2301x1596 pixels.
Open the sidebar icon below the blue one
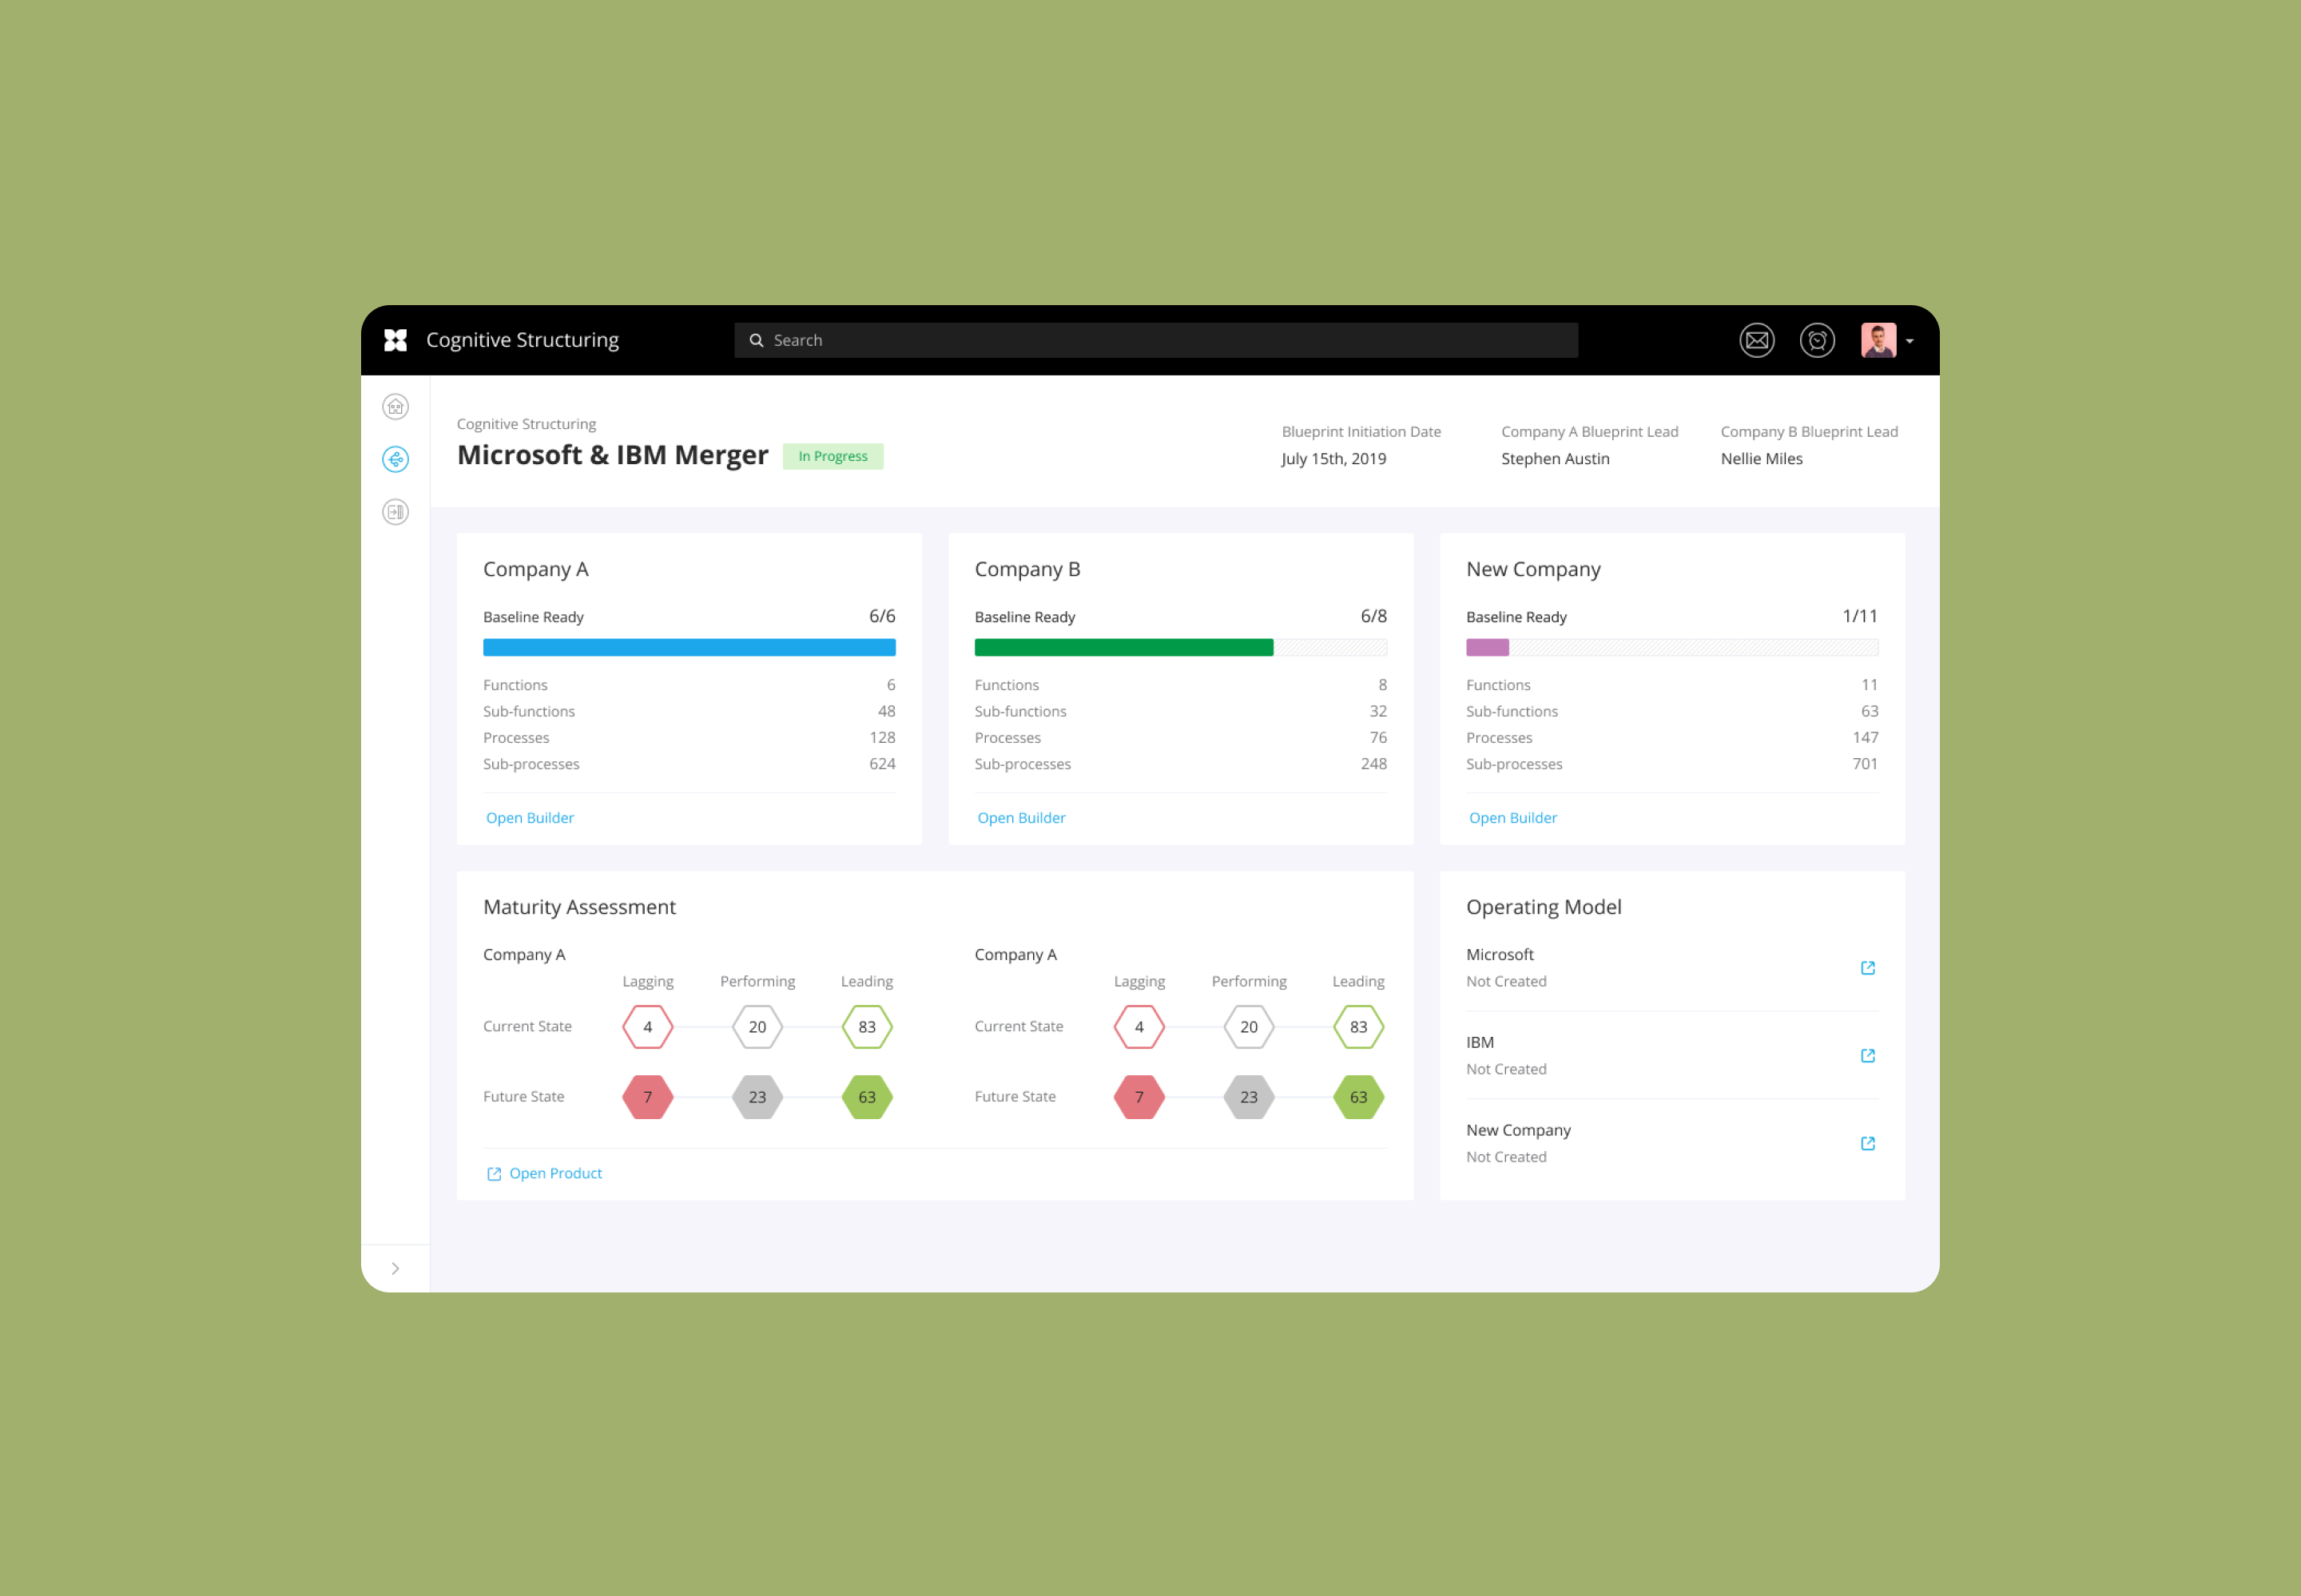(395, 512)
